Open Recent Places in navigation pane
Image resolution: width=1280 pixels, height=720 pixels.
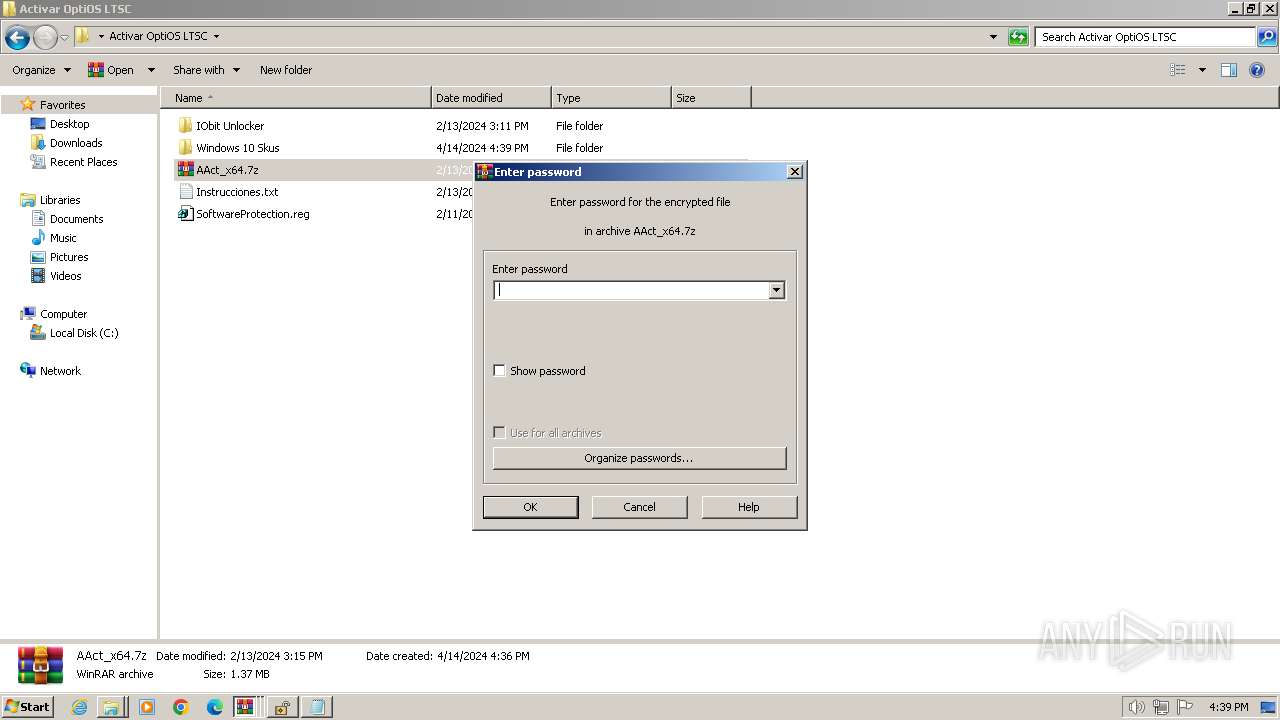tap(83, 162)
